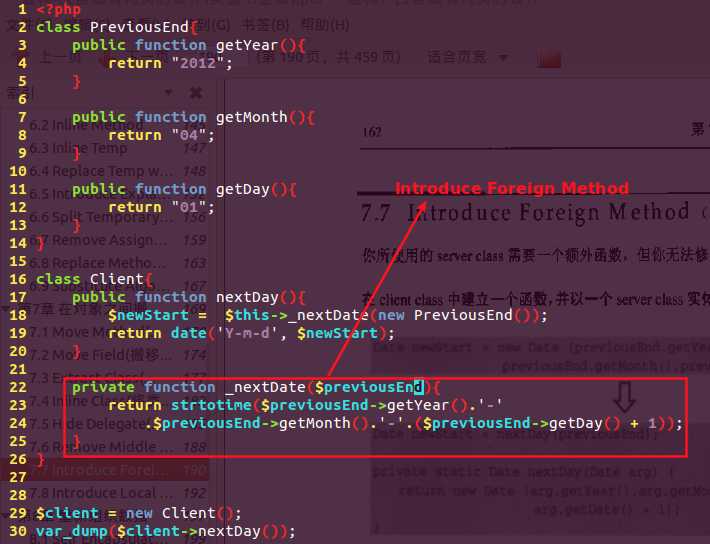The height and width of the screenshot is (544, 710).
Task: Click next page arrow in PDF viewer
Action: pos(105,59)
